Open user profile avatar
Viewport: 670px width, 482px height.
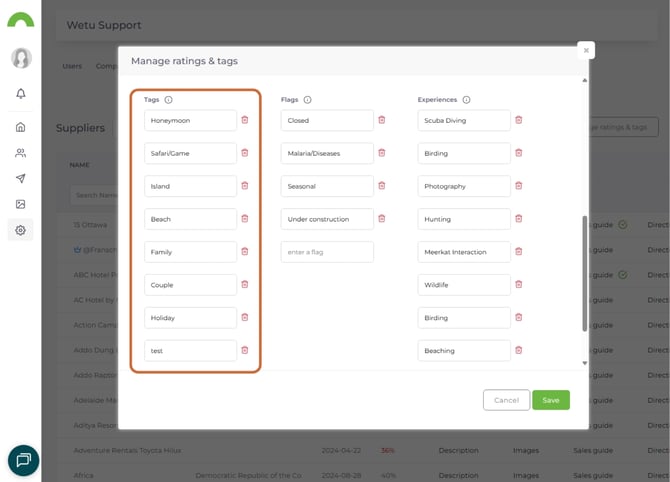(21, 58)
